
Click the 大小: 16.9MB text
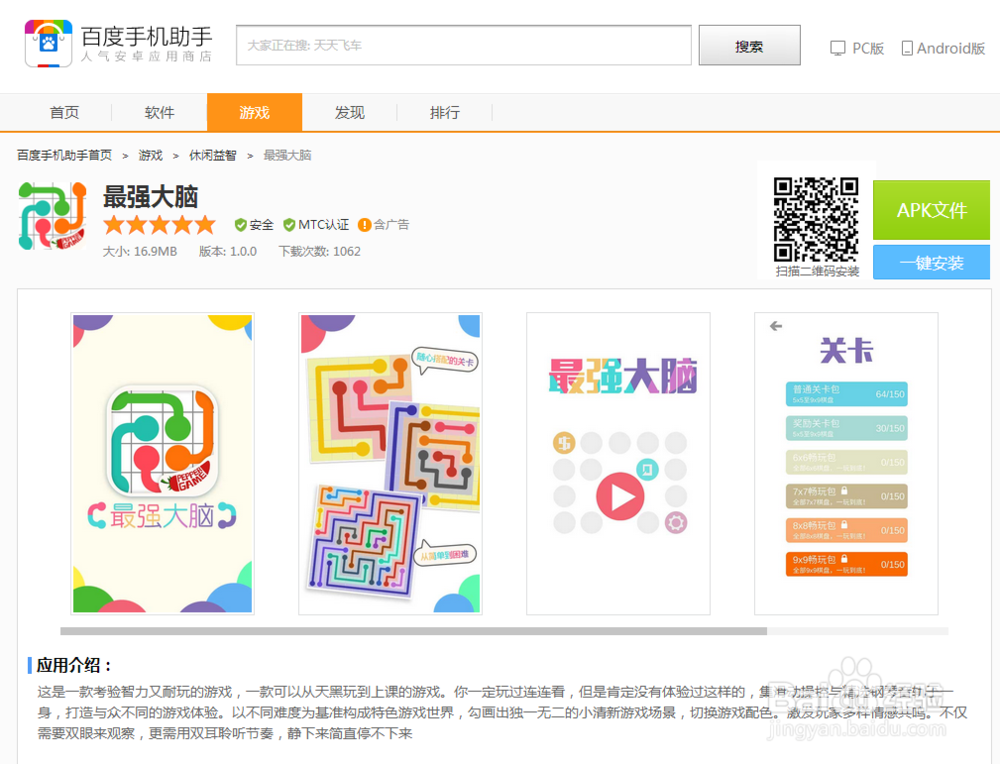[140, 251]
